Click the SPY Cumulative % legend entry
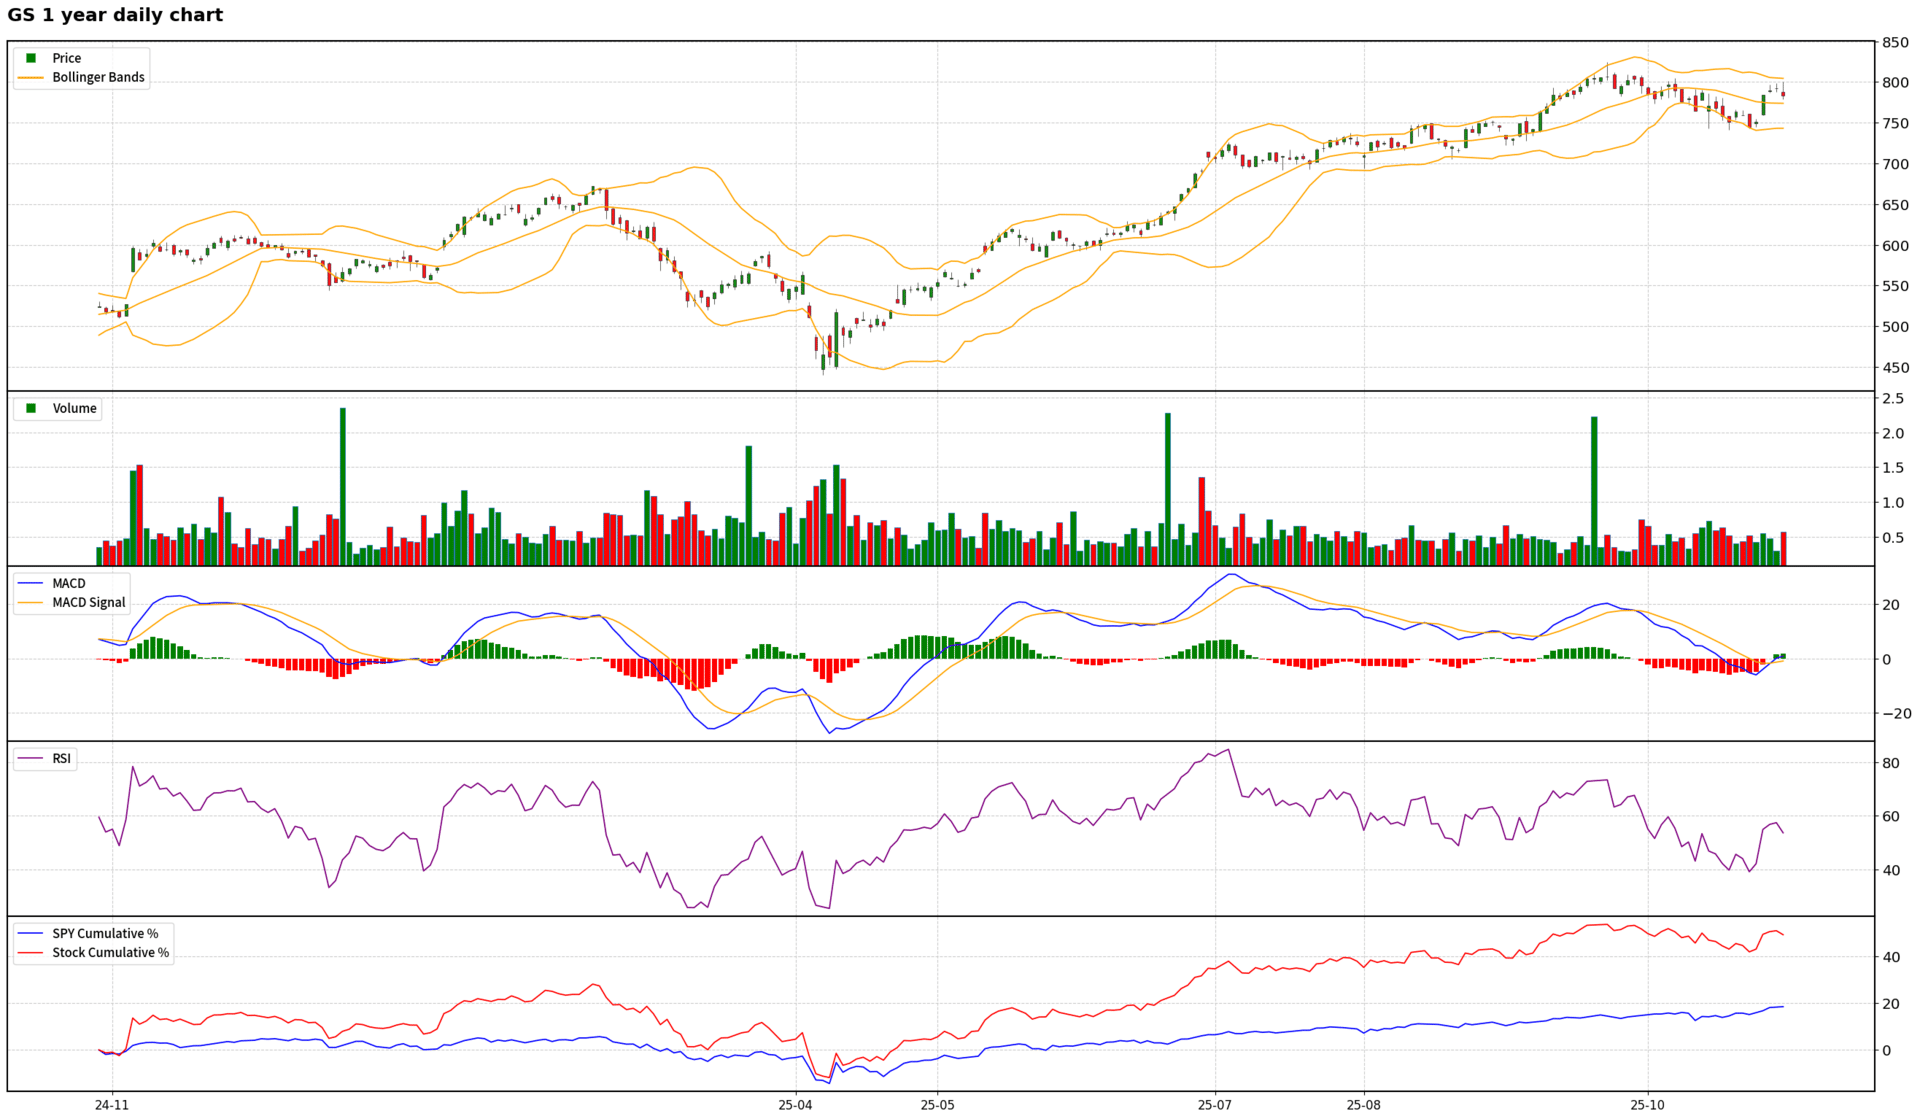 [x=105, y=933]
